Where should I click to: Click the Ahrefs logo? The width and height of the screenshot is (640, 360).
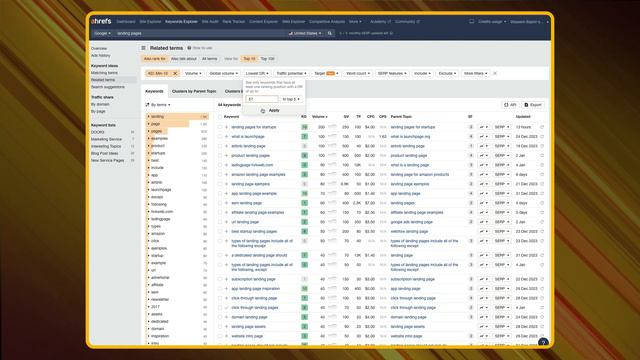point(101,21)
